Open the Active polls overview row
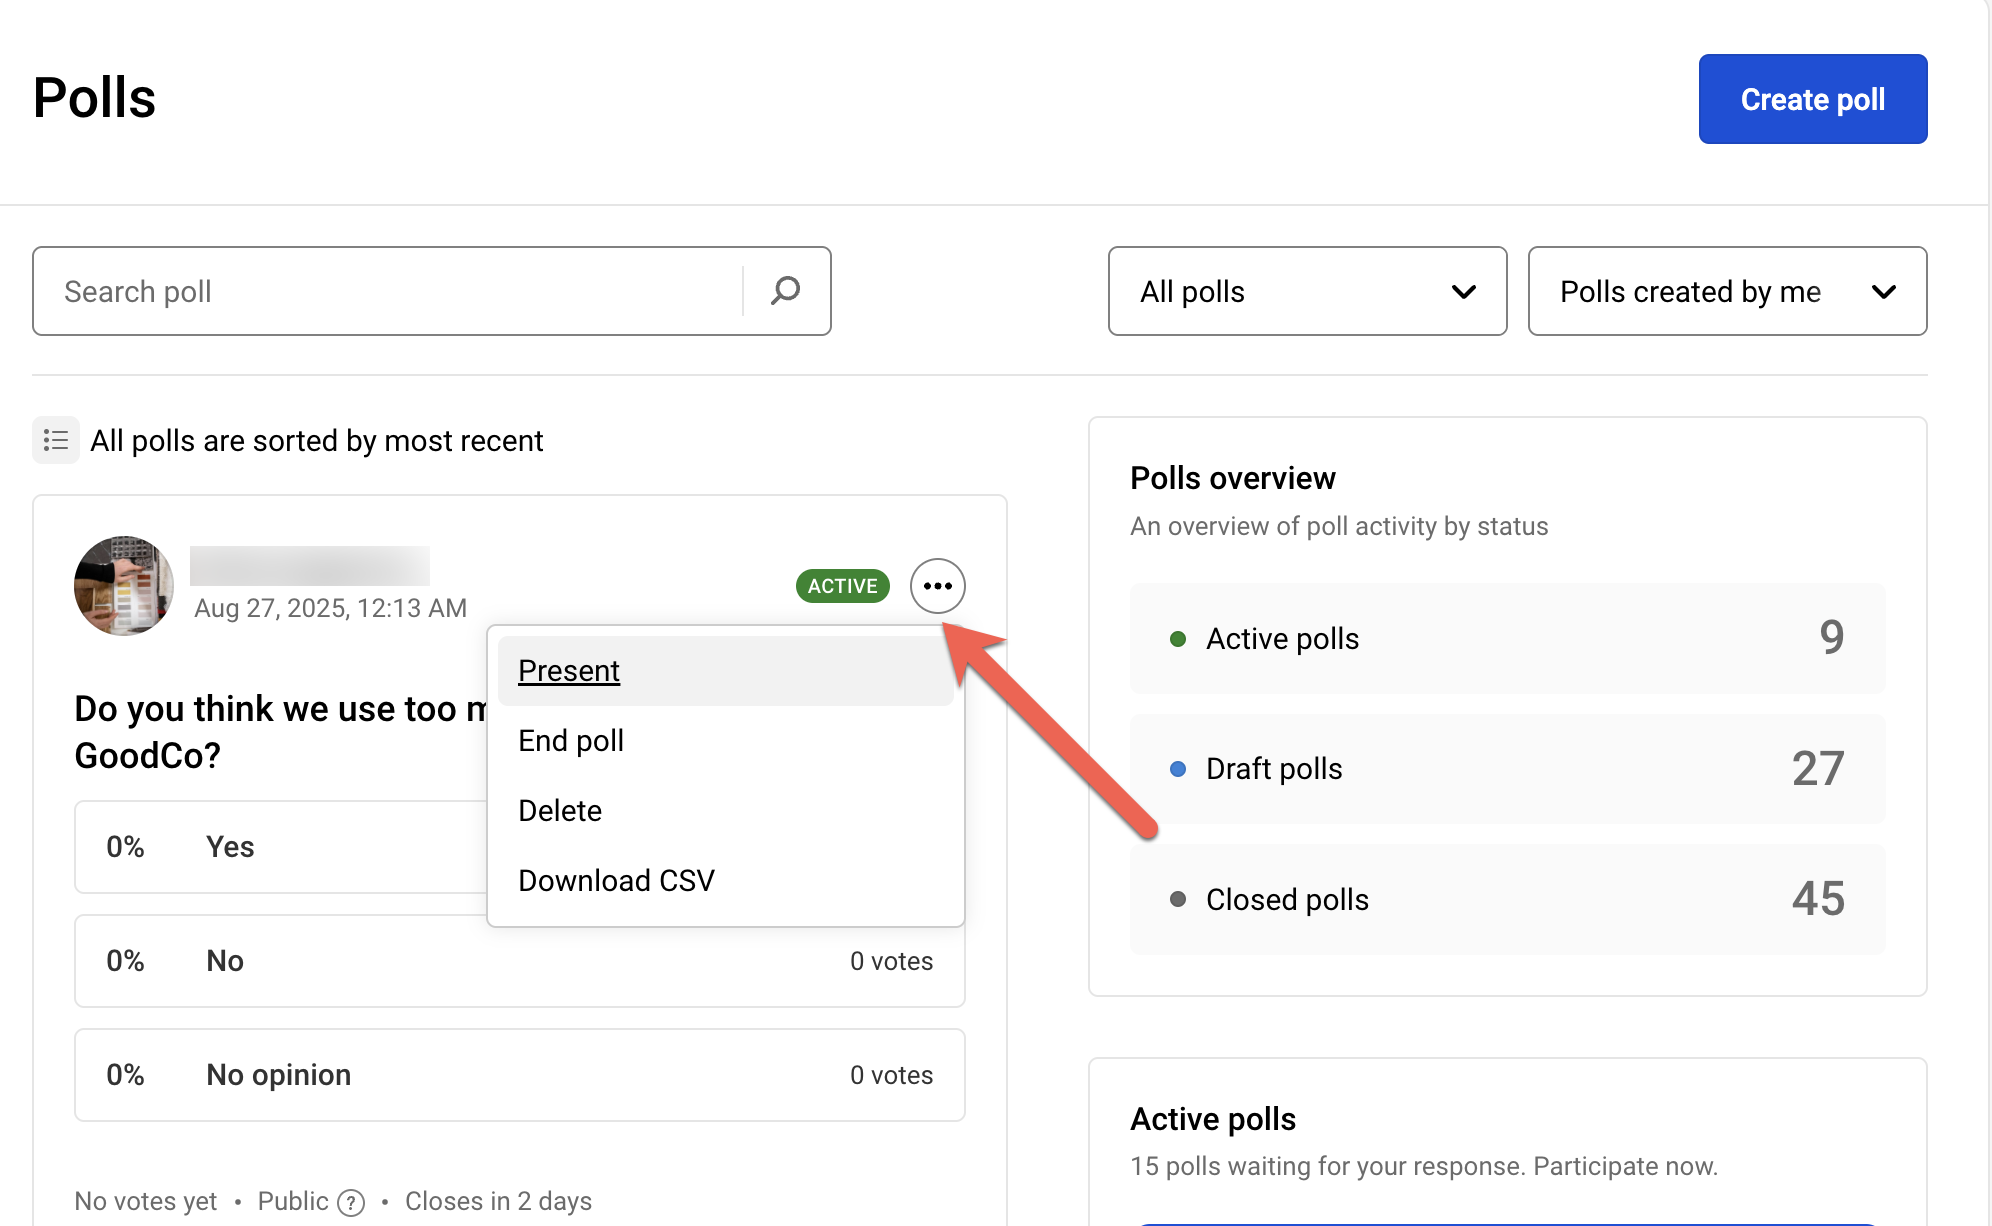 tap(1506, 639)
